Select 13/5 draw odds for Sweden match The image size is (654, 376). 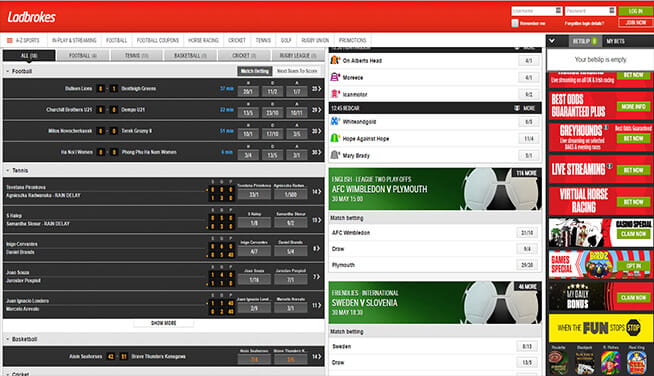527,363
